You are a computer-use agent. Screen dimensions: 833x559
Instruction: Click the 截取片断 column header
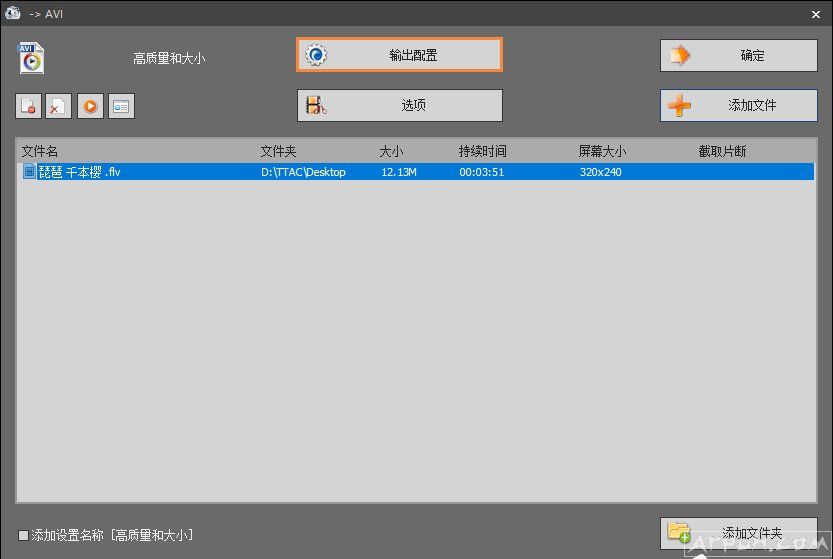(722, 151)
